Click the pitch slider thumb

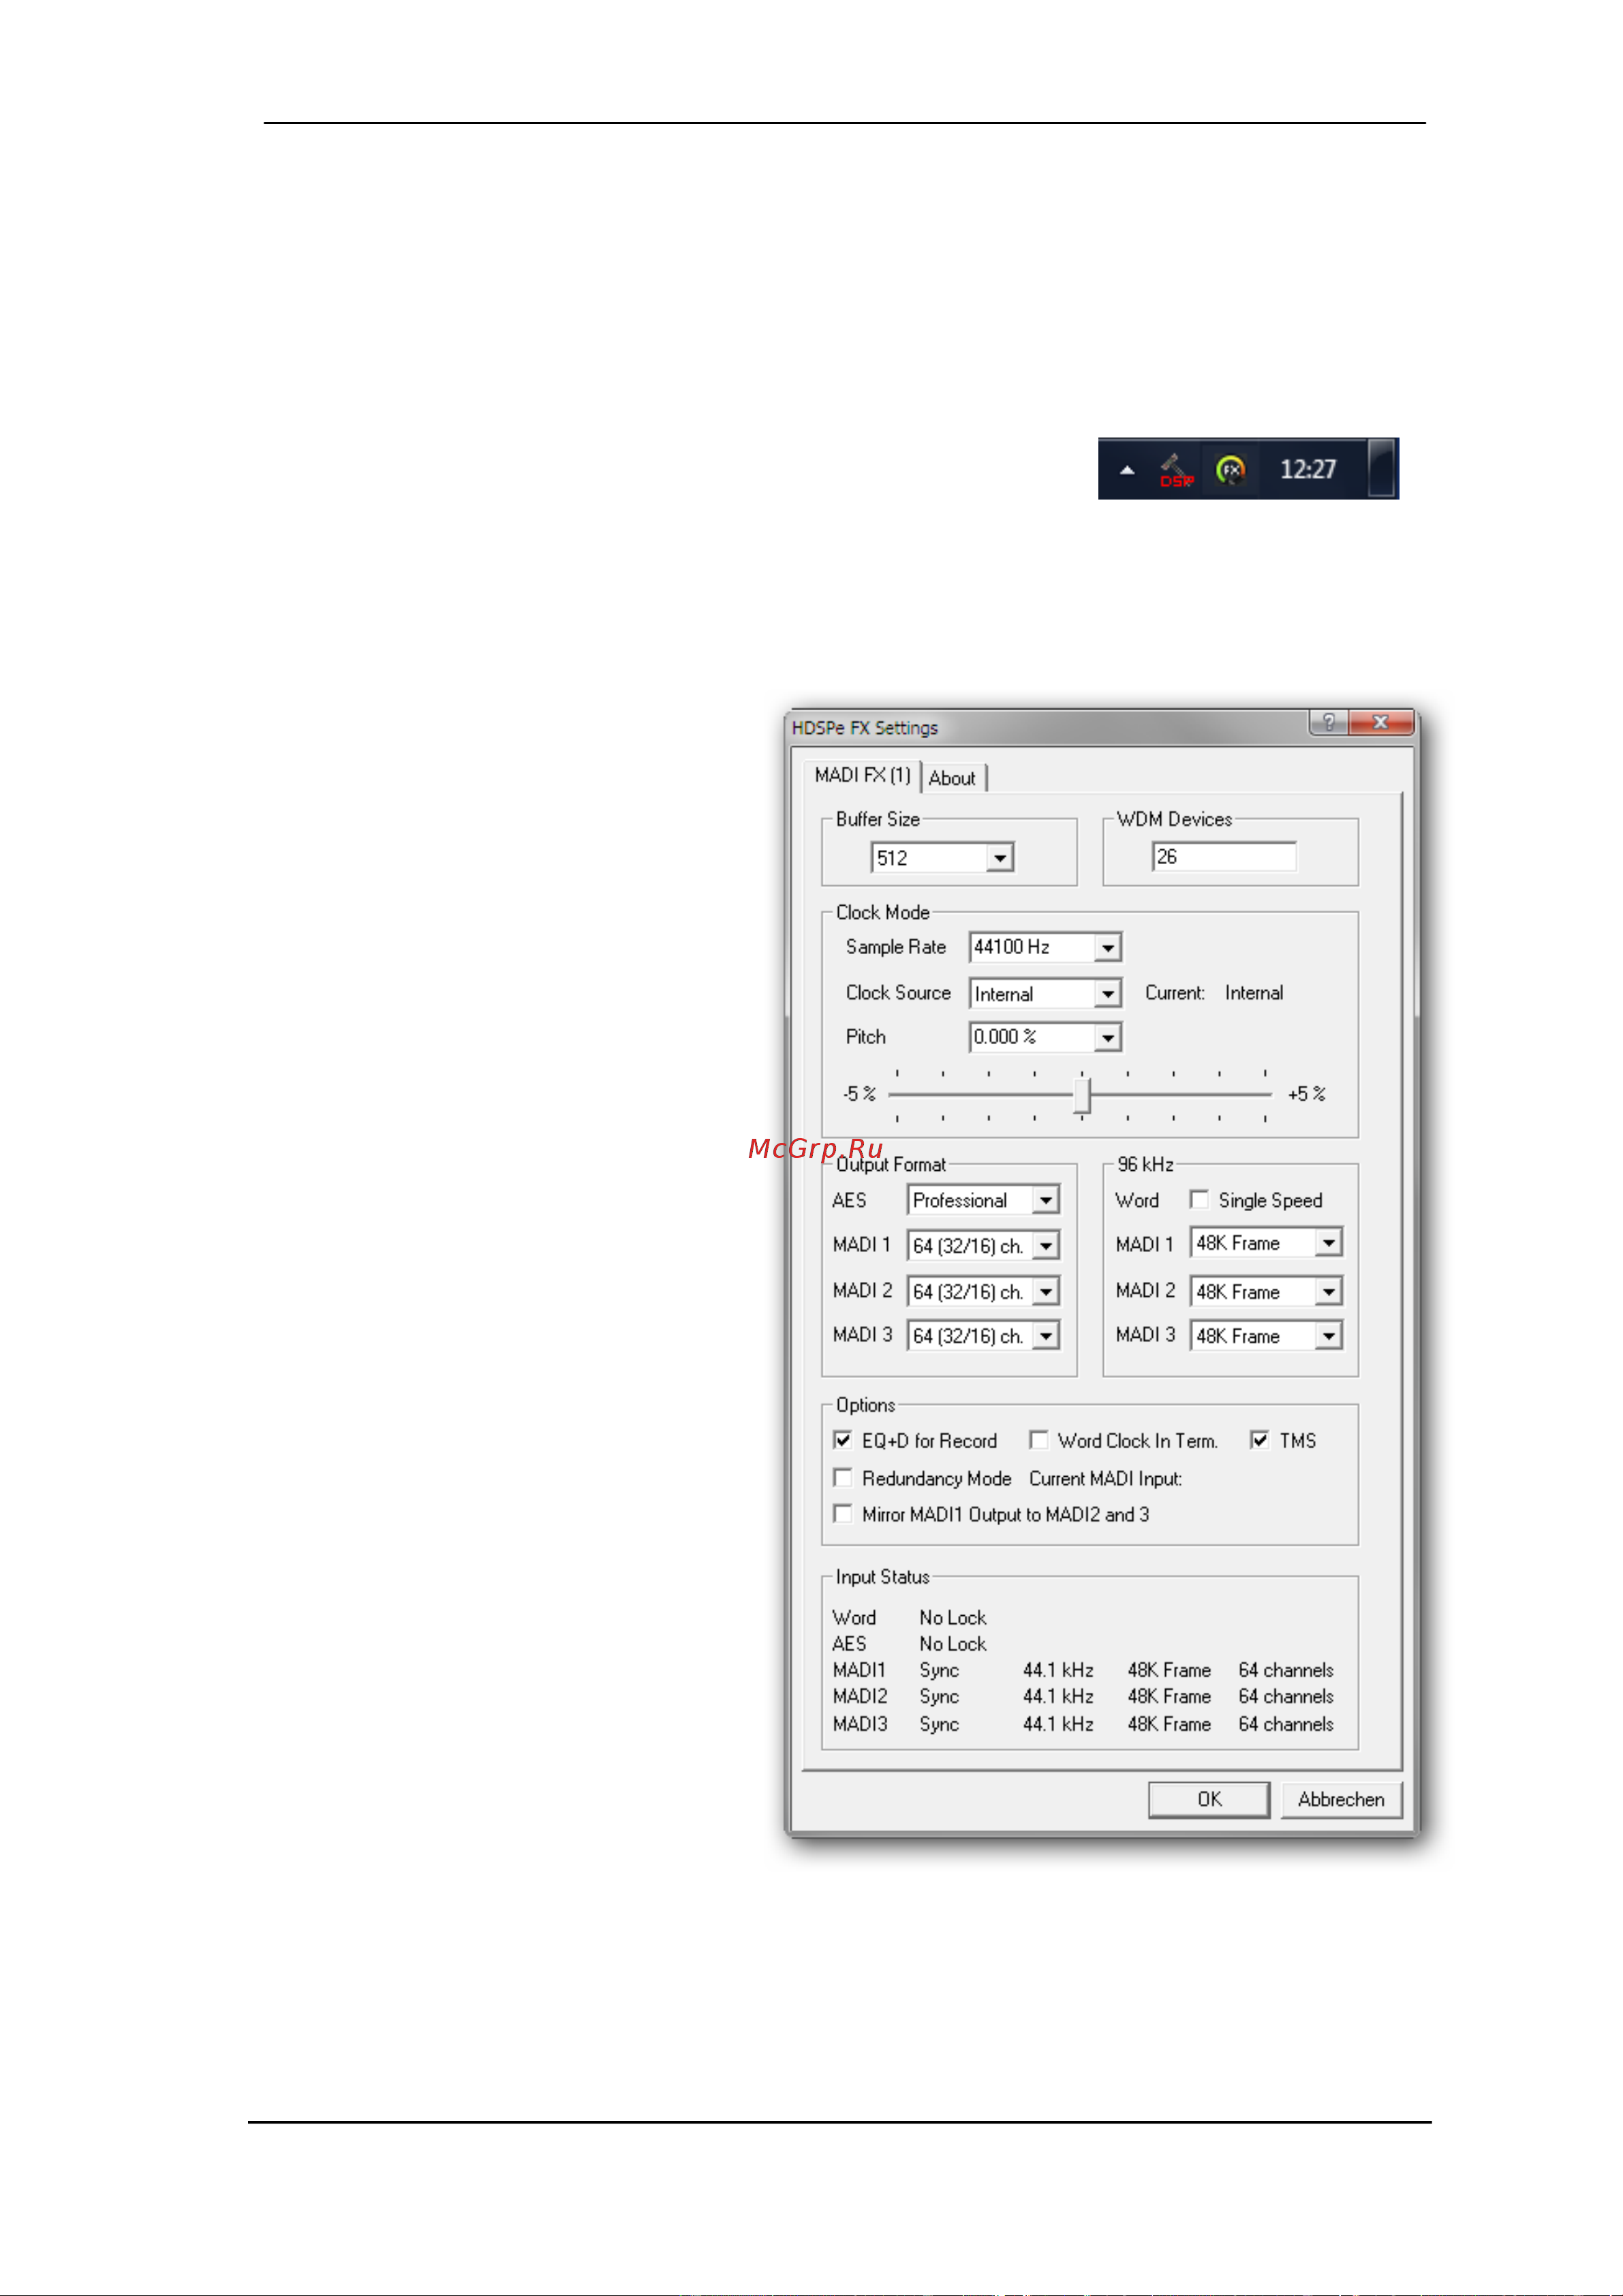[1082, 1095]
